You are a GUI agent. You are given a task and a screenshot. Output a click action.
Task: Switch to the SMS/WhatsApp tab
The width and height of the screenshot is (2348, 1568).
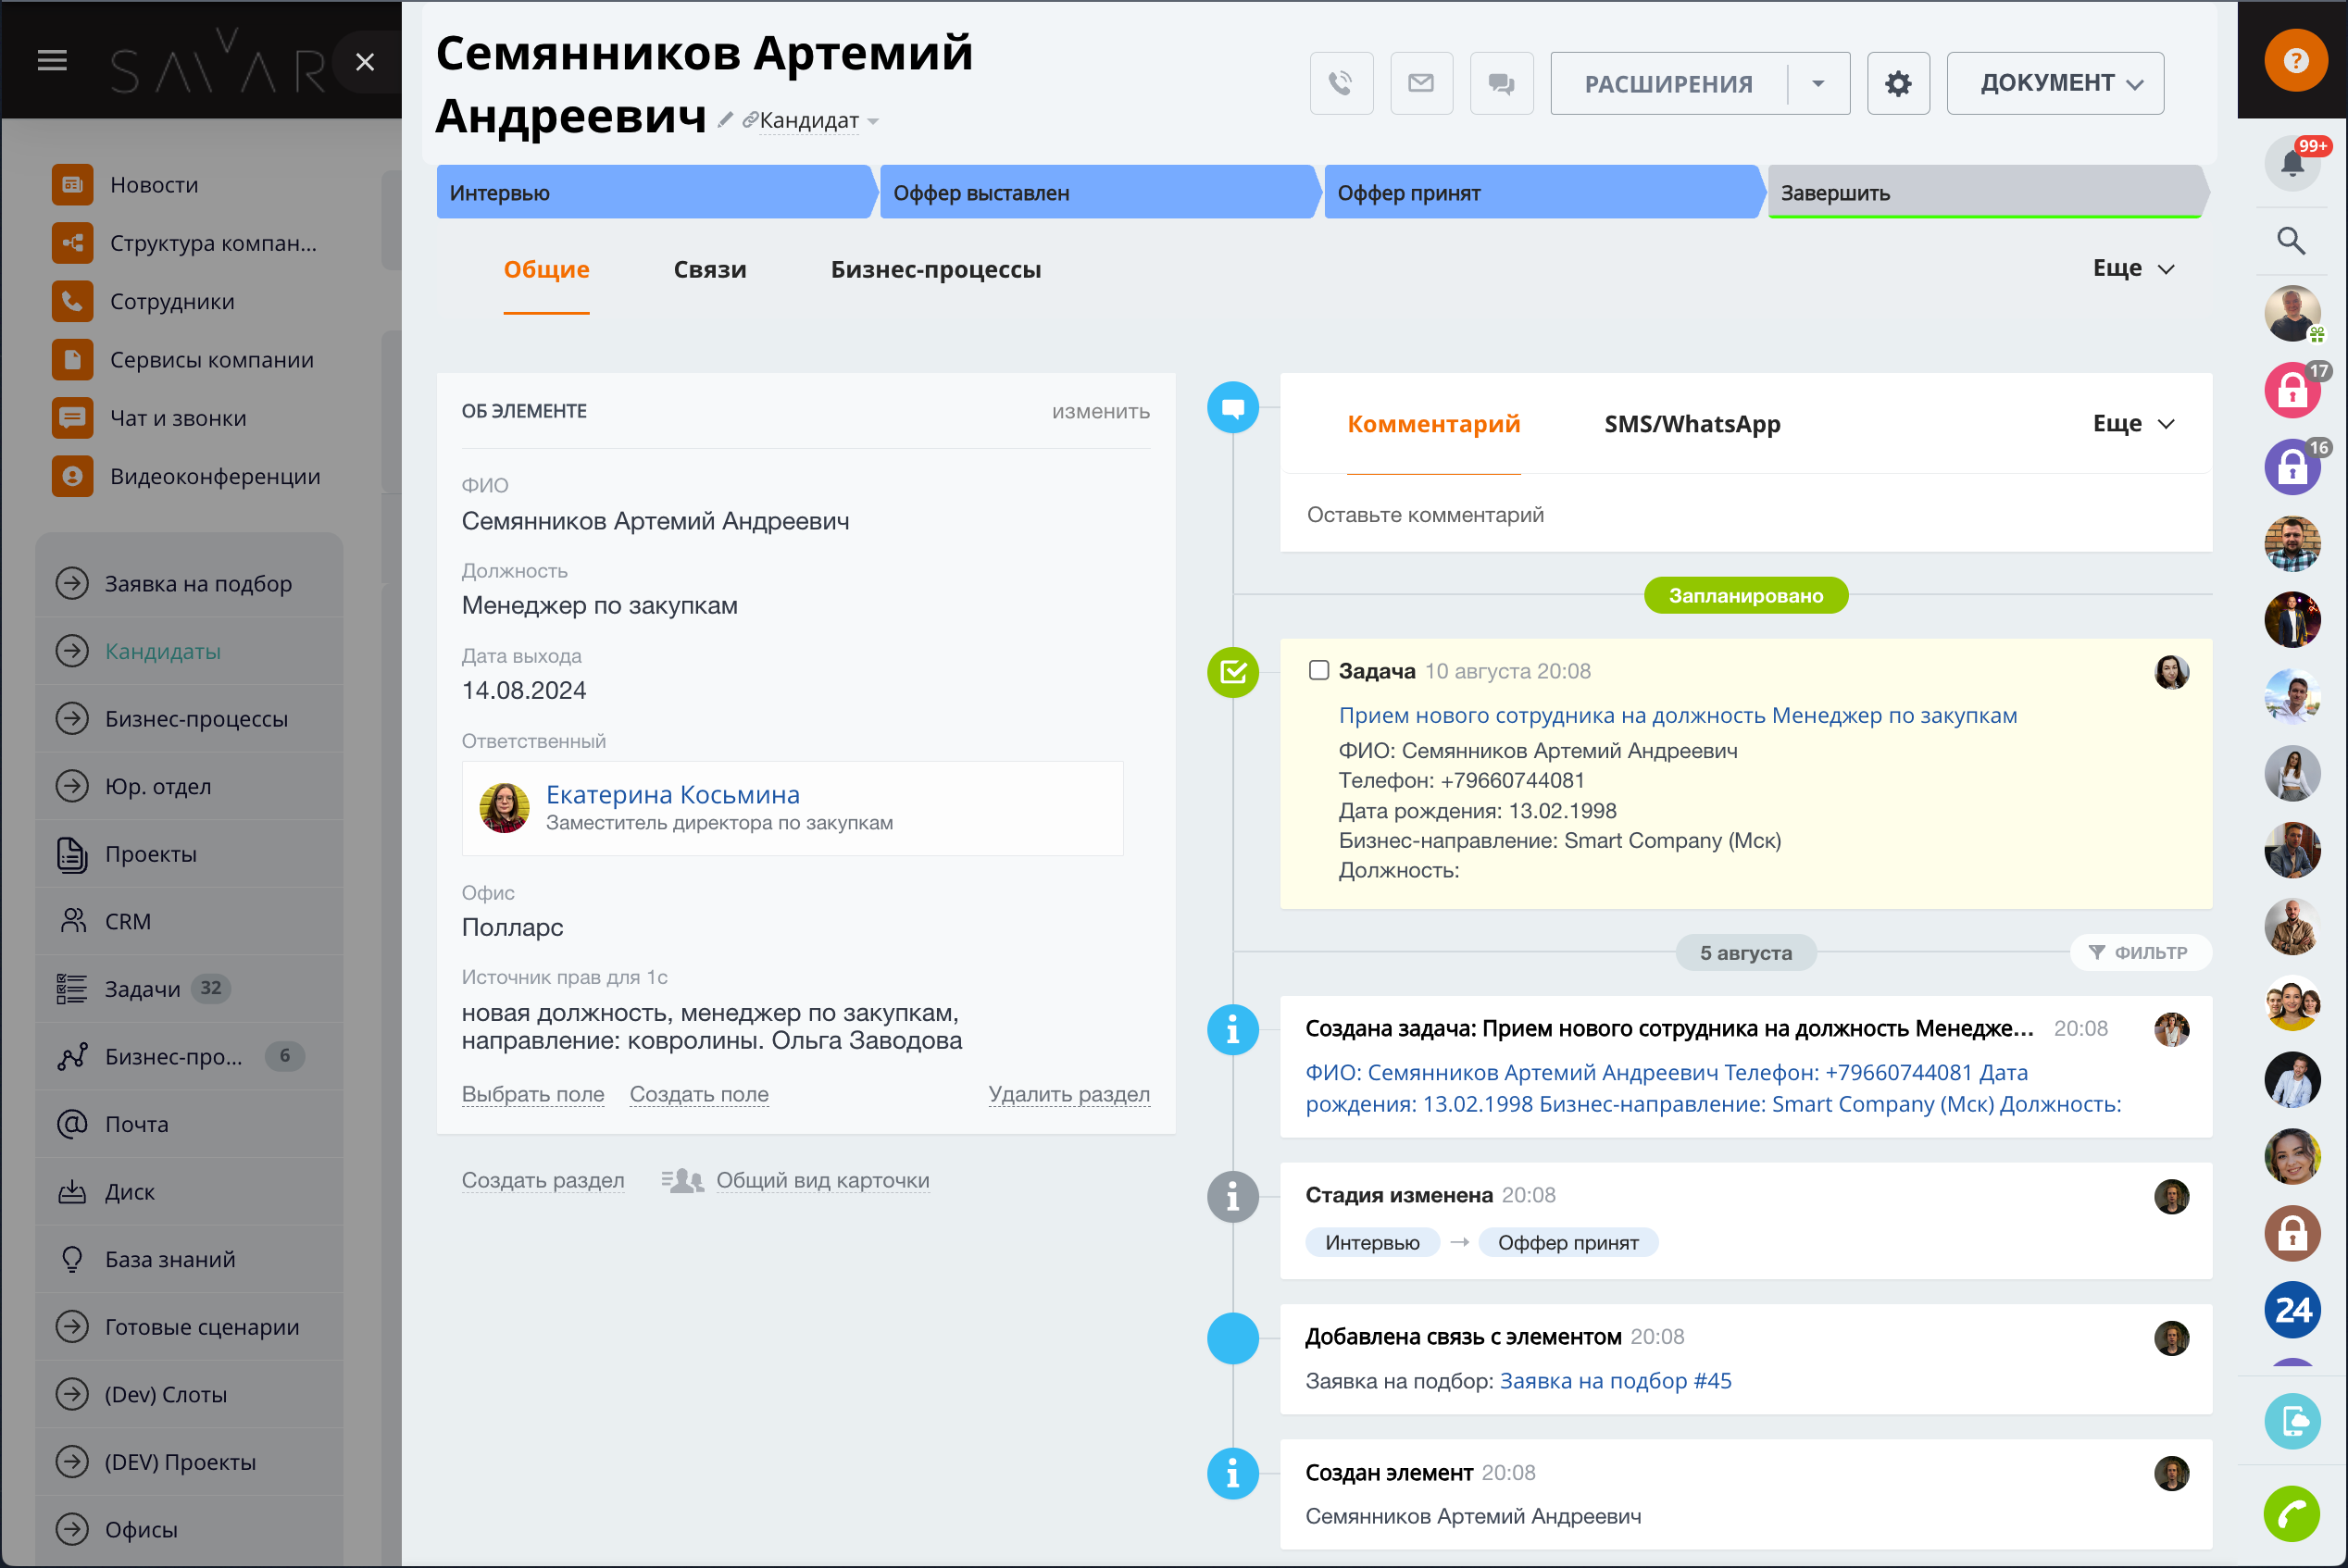[1692, 424]
